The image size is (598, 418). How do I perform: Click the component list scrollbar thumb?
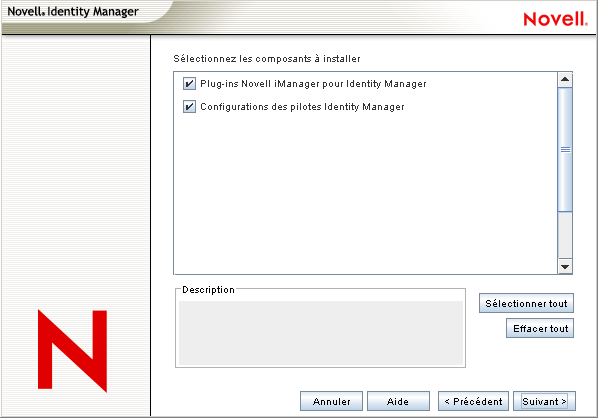coord(565,150)
